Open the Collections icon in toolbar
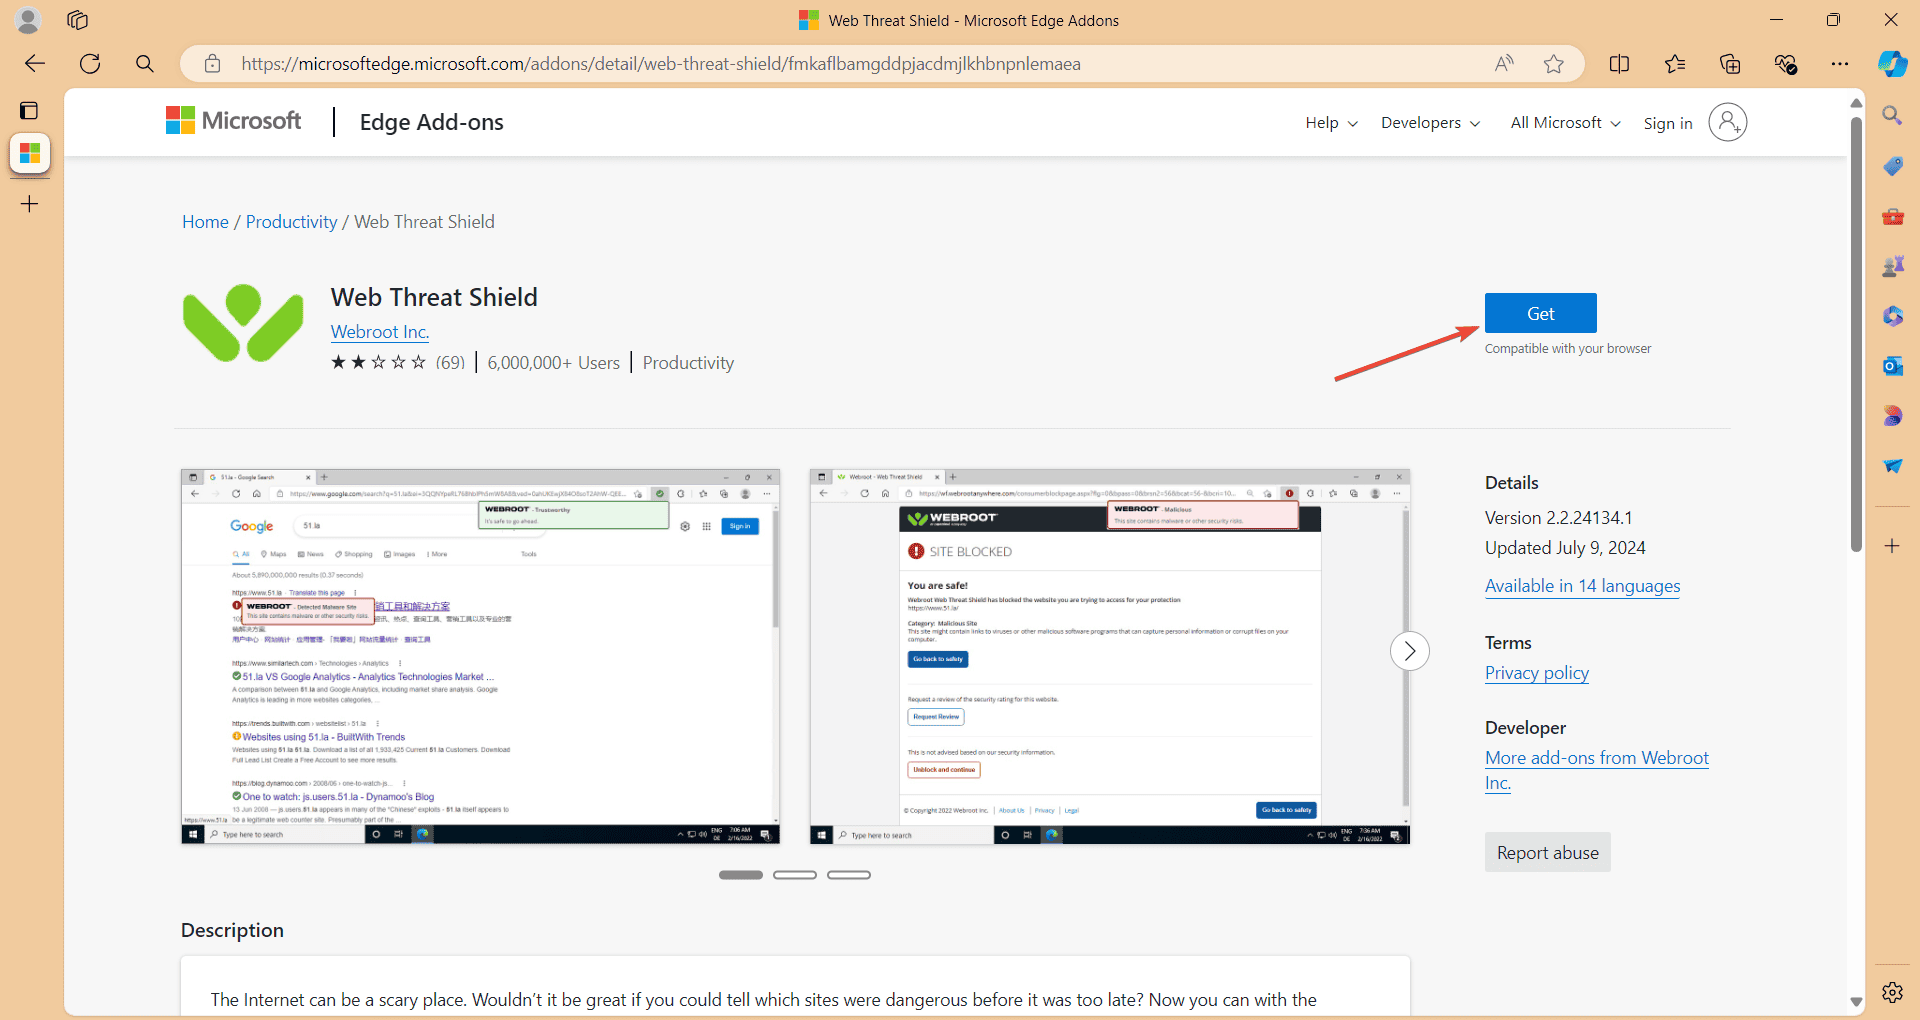 pos(1730,63)
